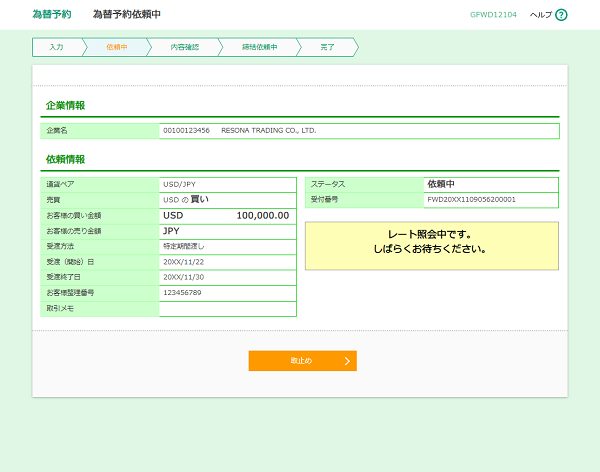This screenshot has width=600, height=472.
Task: Click the start date 20XX/11/22
Action: (x=184, y=262)
